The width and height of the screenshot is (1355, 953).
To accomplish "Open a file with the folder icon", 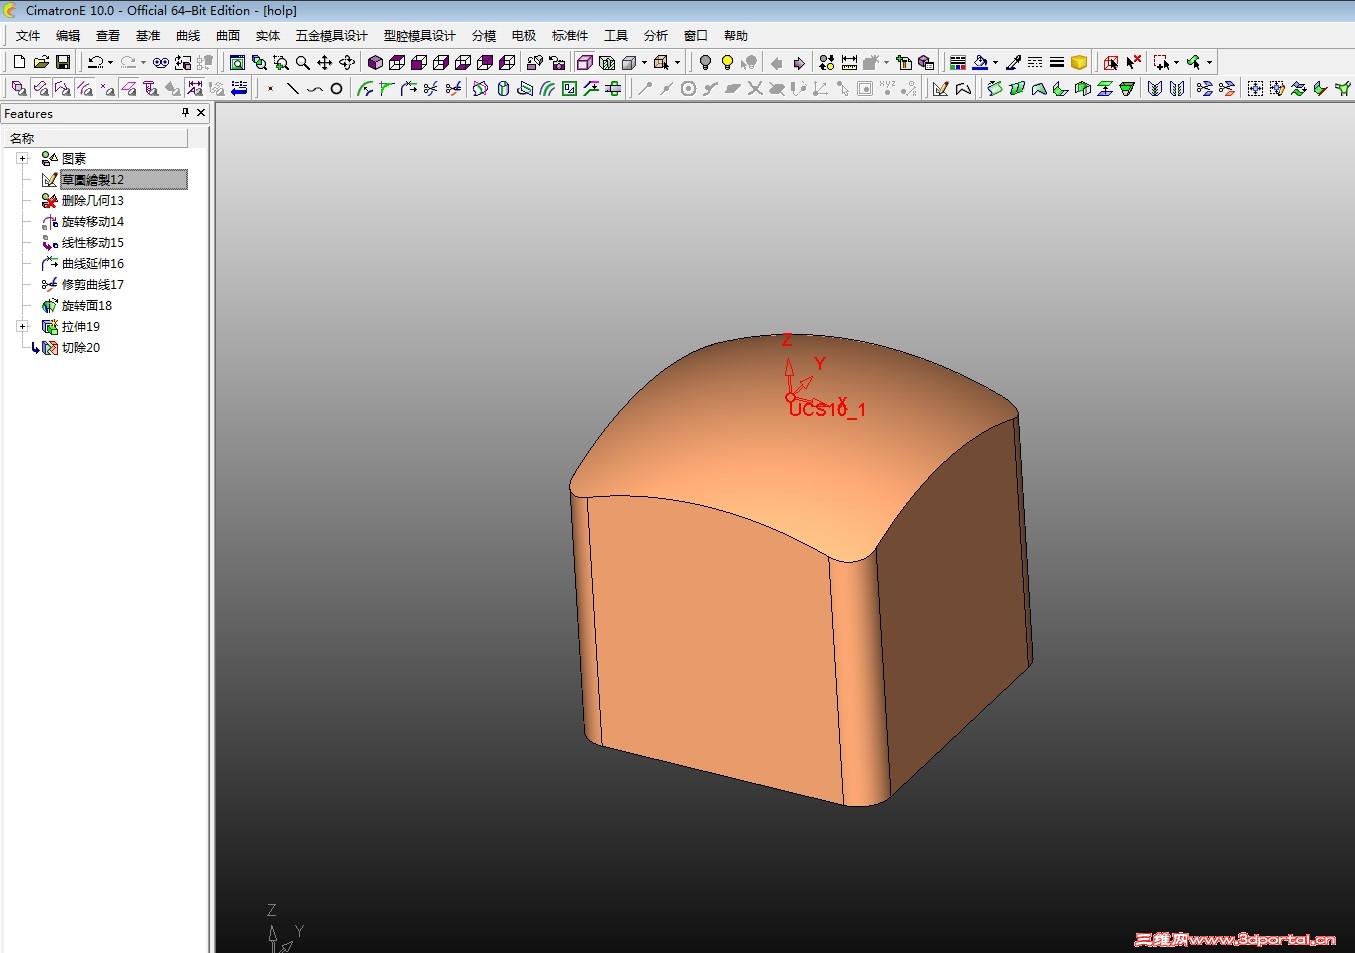I will click(x=41, y=62).
